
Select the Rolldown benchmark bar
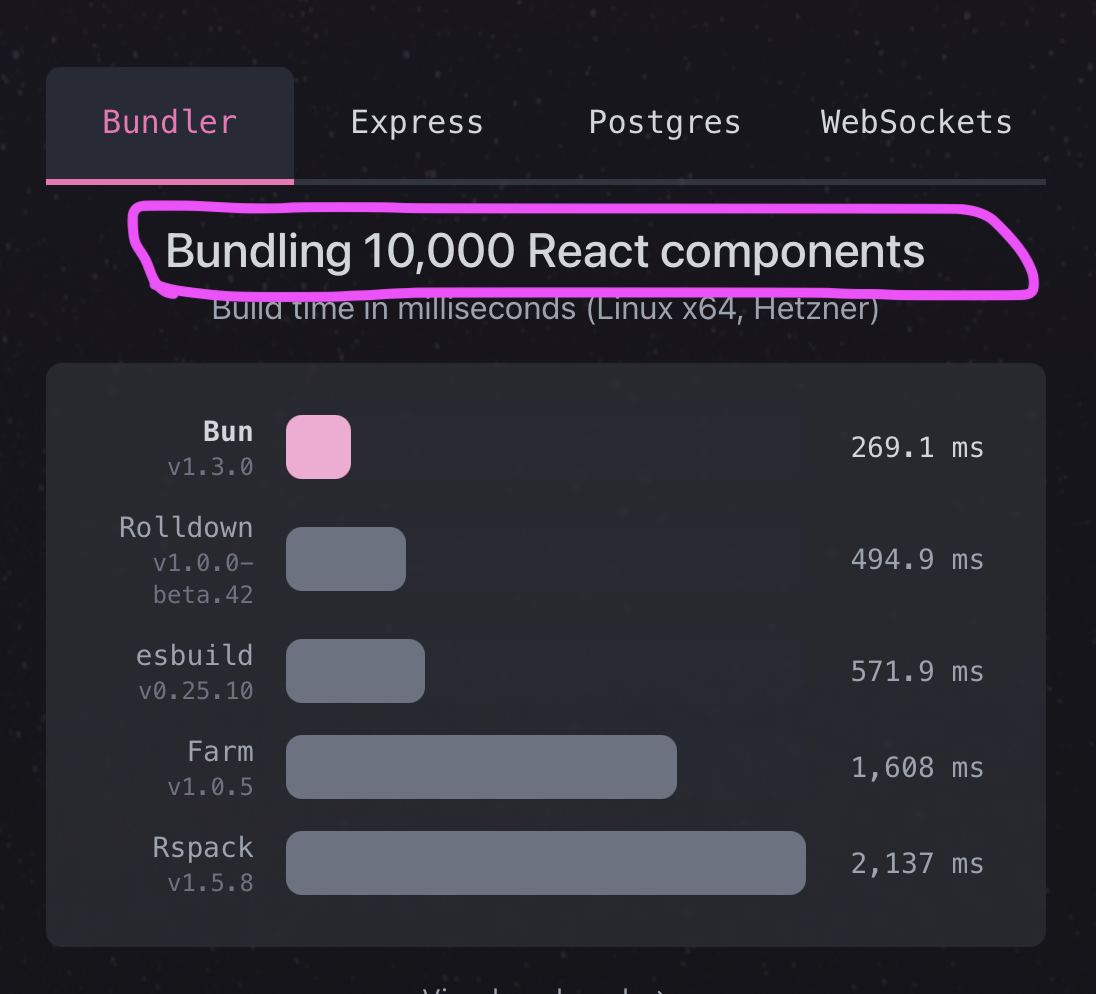tap(346, 559)
